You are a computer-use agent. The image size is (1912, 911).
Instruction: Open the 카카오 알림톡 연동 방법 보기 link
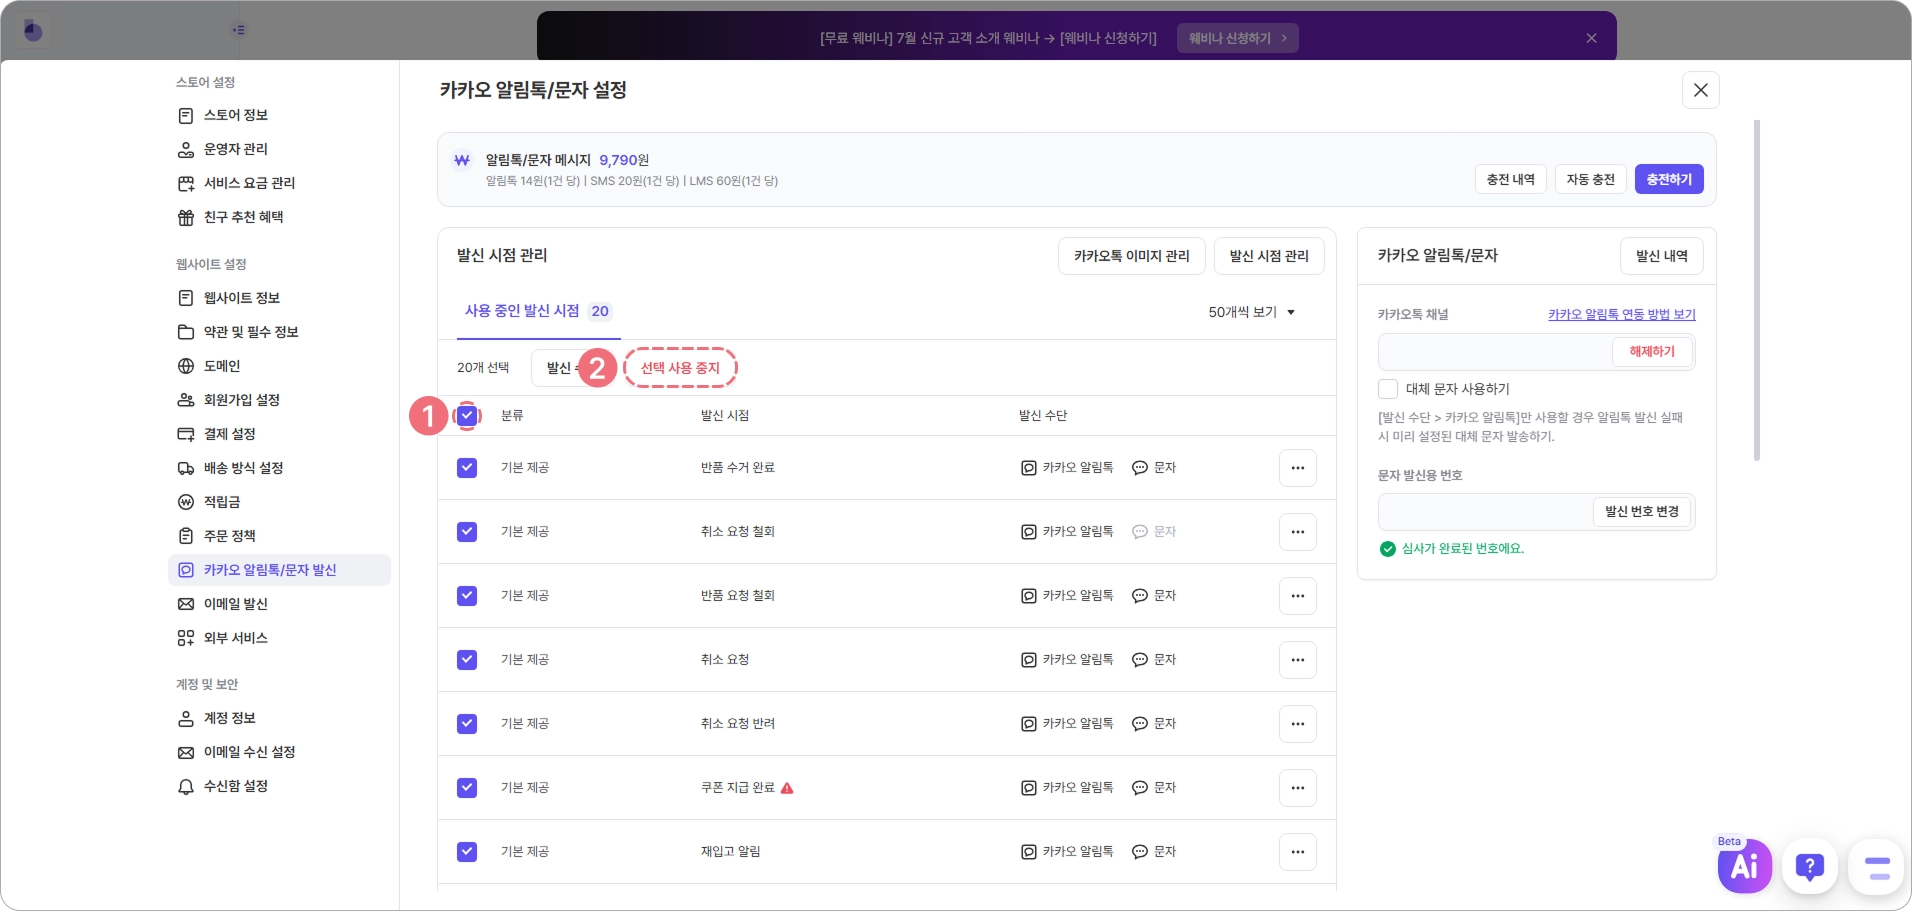(1622, 314)
